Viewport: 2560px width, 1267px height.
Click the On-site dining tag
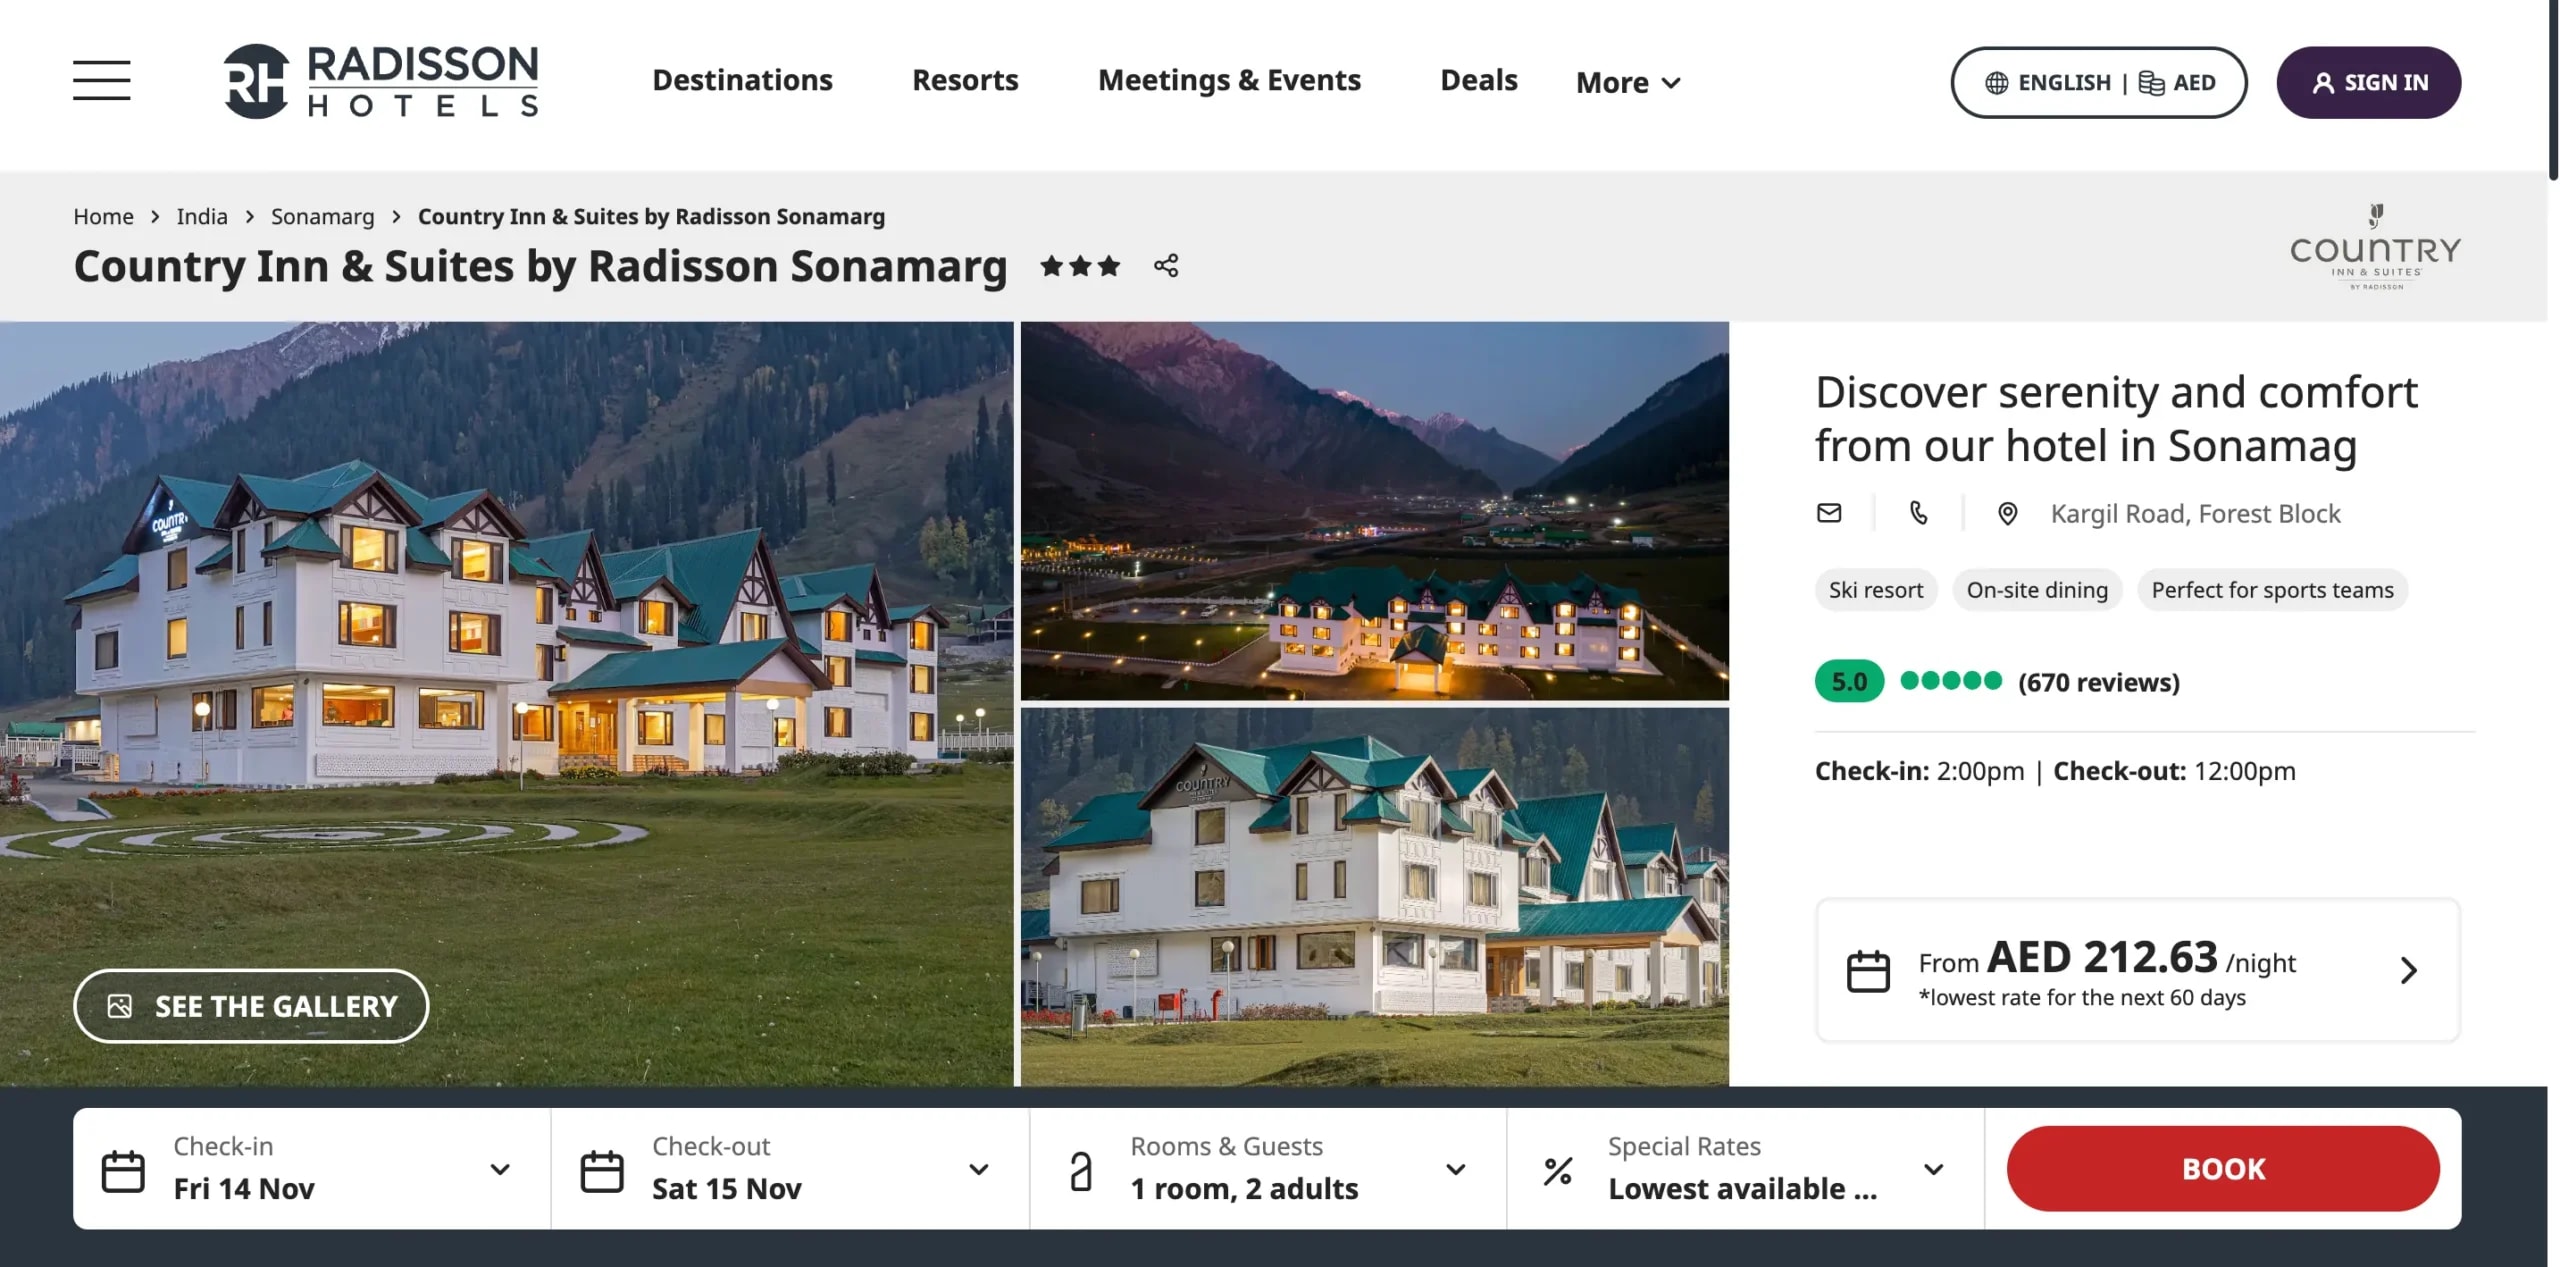pyautogui.click(x=2037, y=590)
